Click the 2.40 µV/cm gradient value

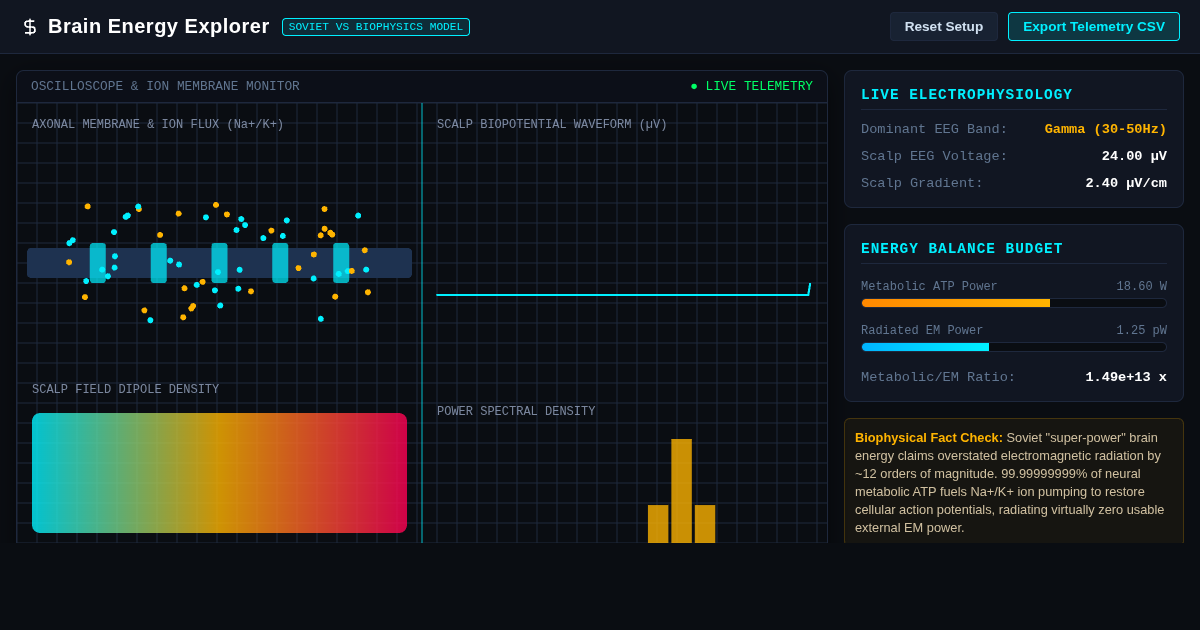pos(1126,183)
